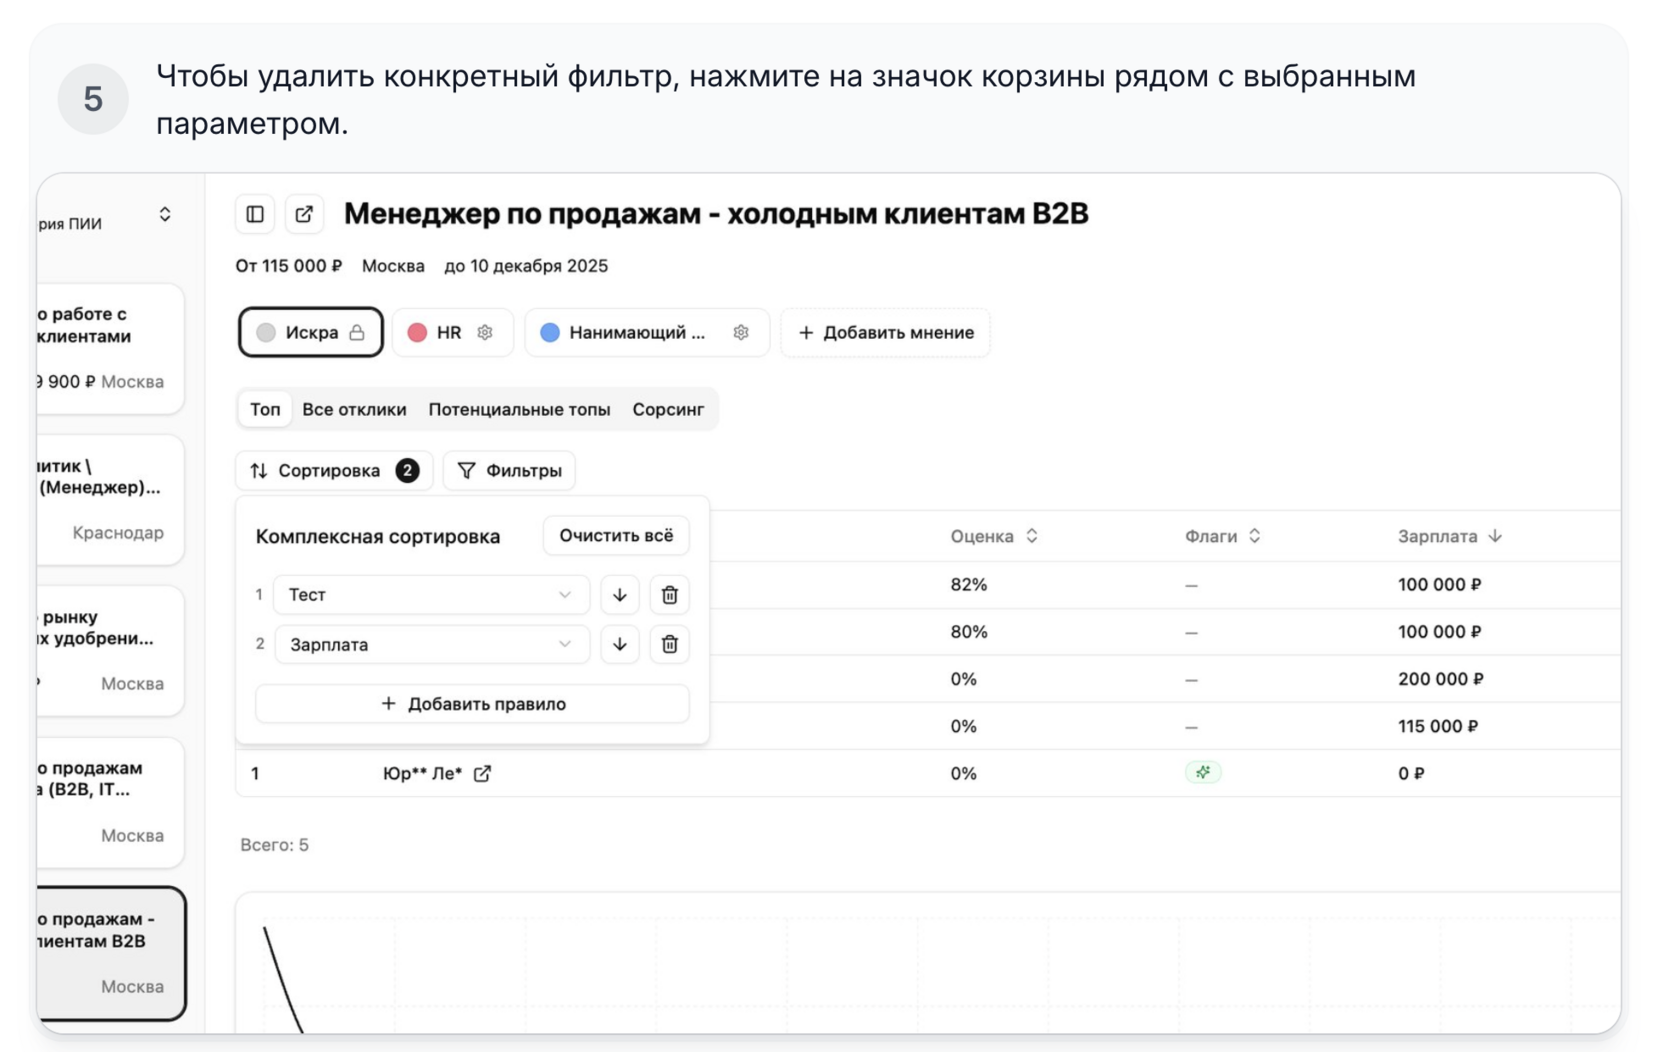The image size is (1680, 1052).
Task: Open the Фильтры panel
Action: click(509, 470)
